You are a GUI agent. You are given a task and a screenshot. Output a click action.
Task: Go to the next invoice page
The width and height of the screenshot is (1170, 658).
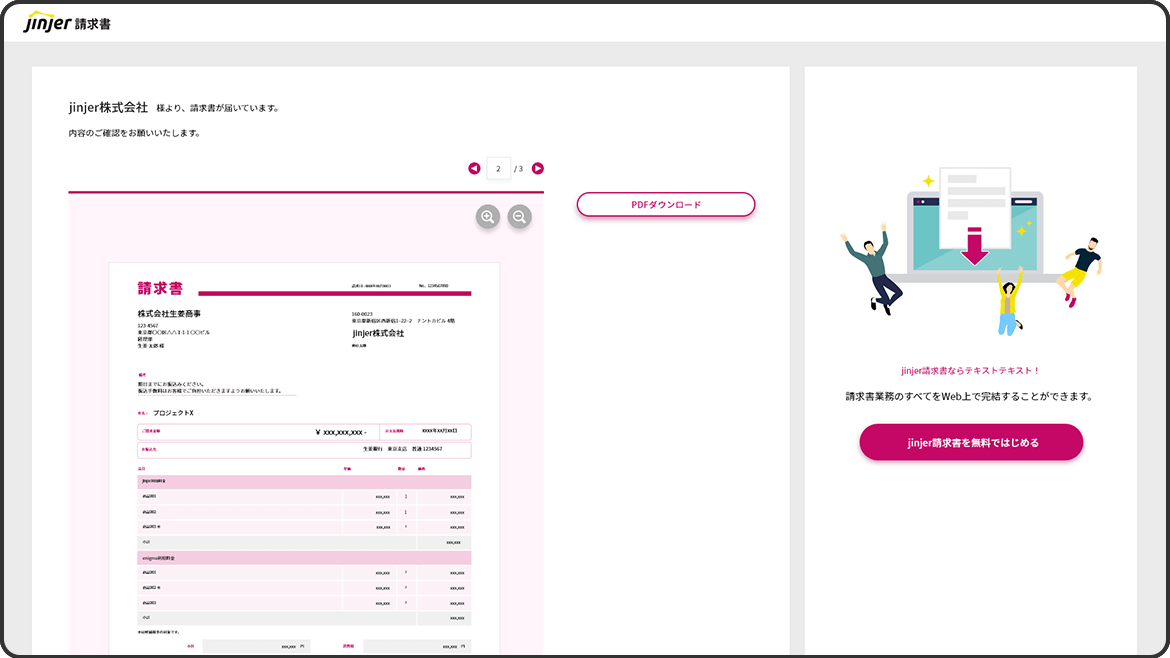click(538, 168)
